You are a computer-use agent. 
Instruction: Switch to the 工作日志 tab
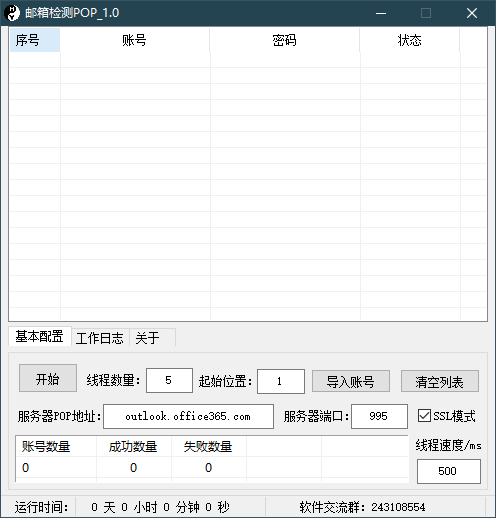tap(100, 338)
